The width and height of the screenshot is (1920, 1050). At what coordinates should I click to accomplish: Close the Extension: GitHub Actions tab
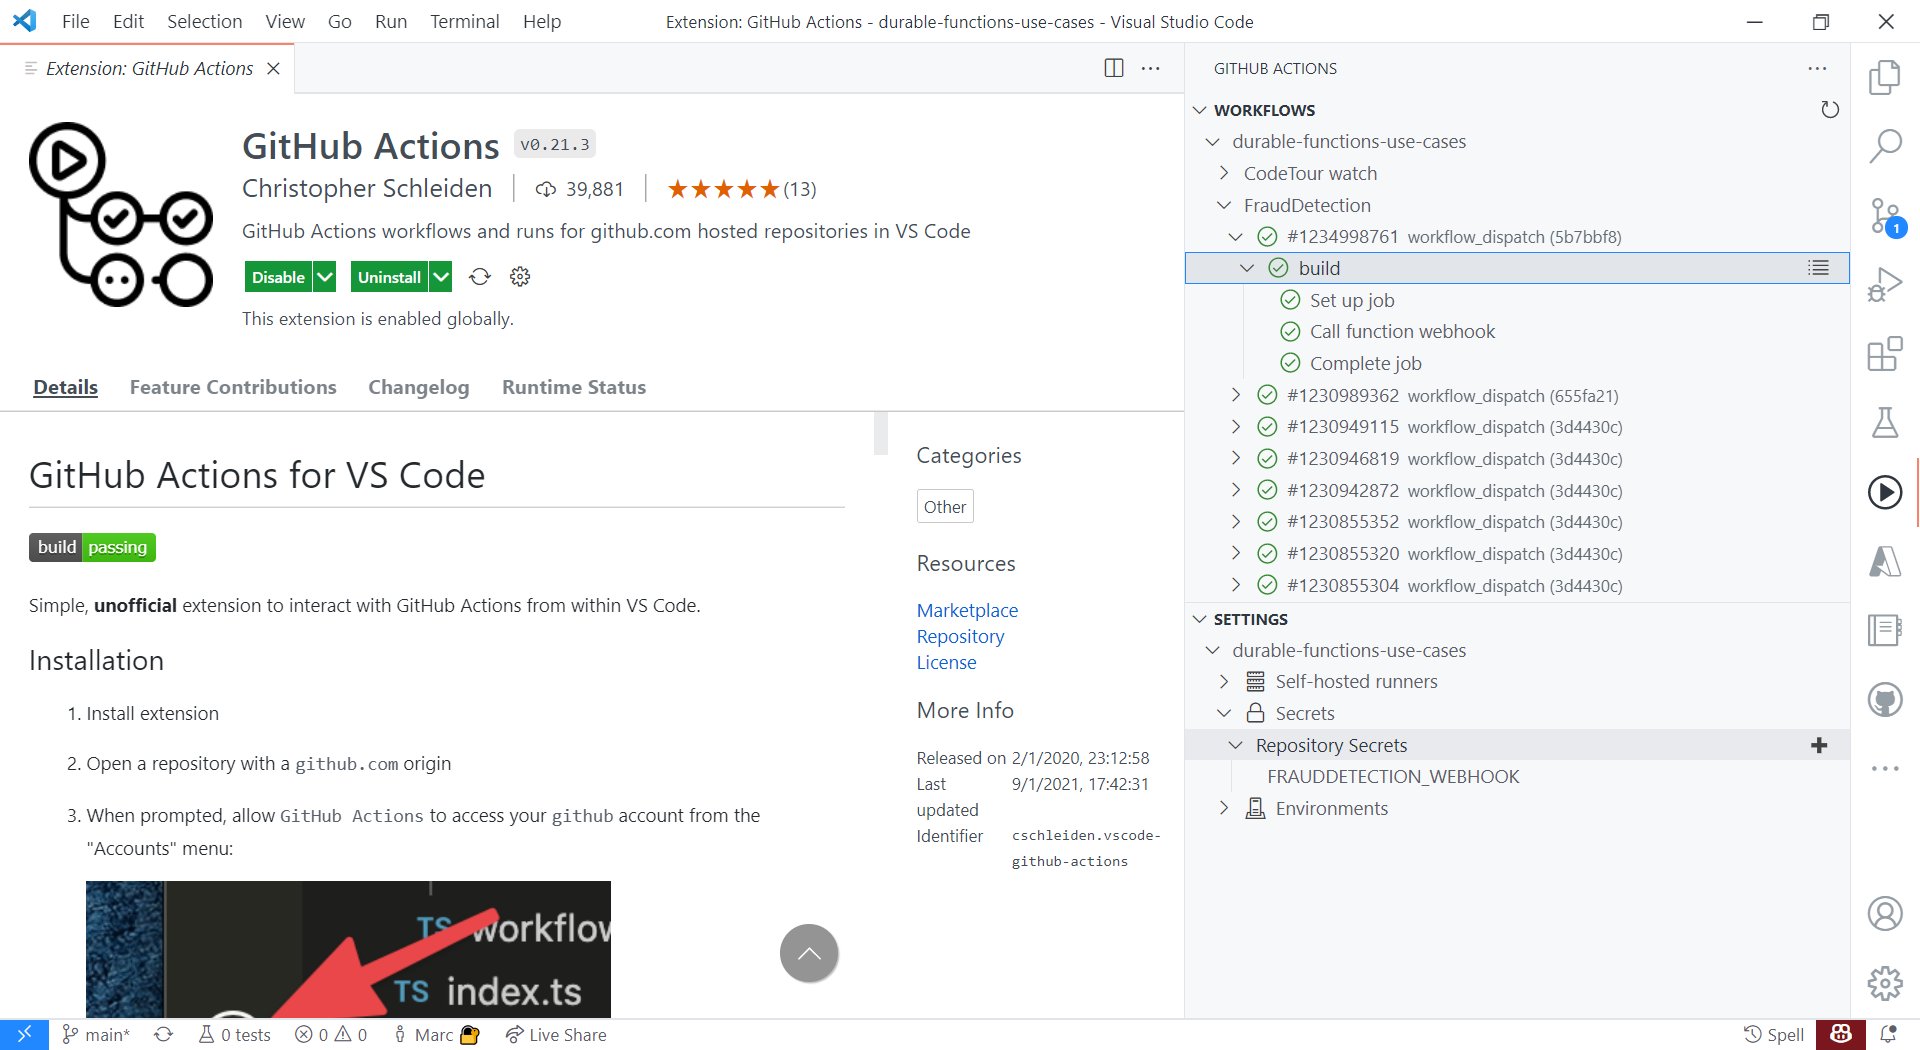pos(273,68)
